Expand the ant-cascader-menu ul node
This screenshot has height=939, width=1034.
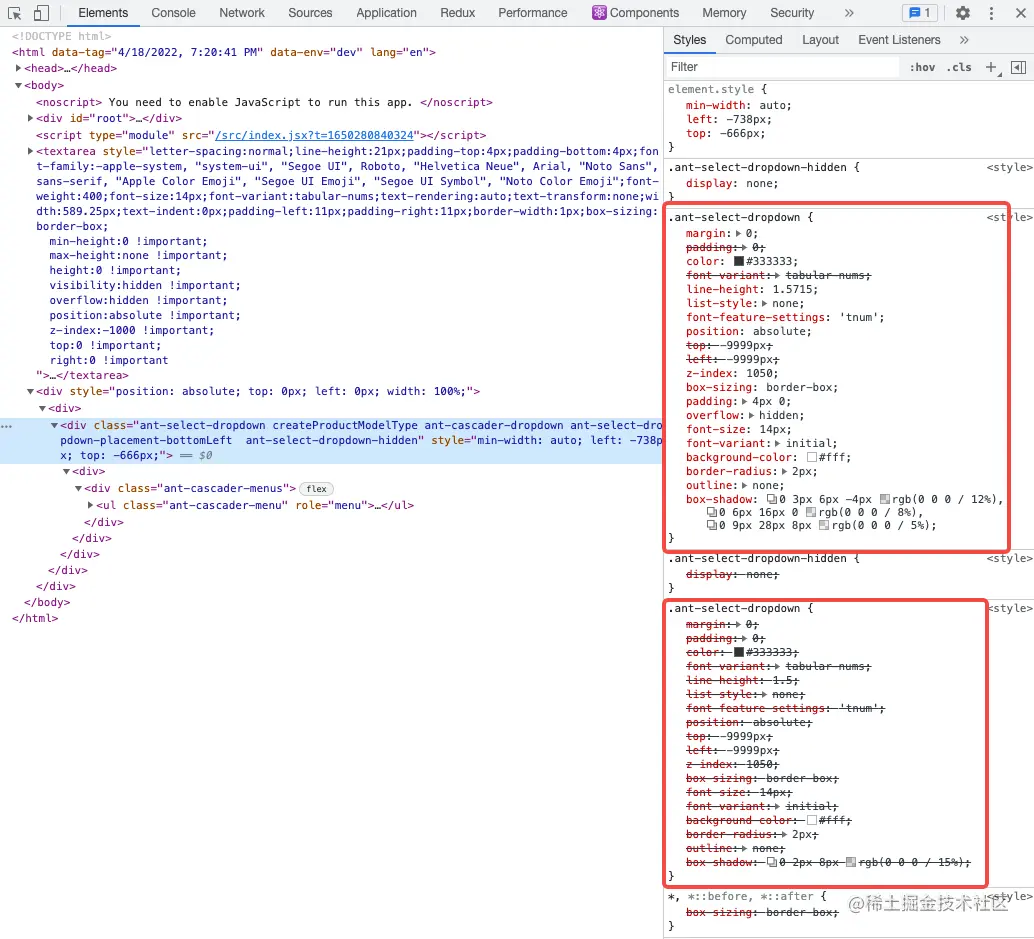tap(90, 505)
